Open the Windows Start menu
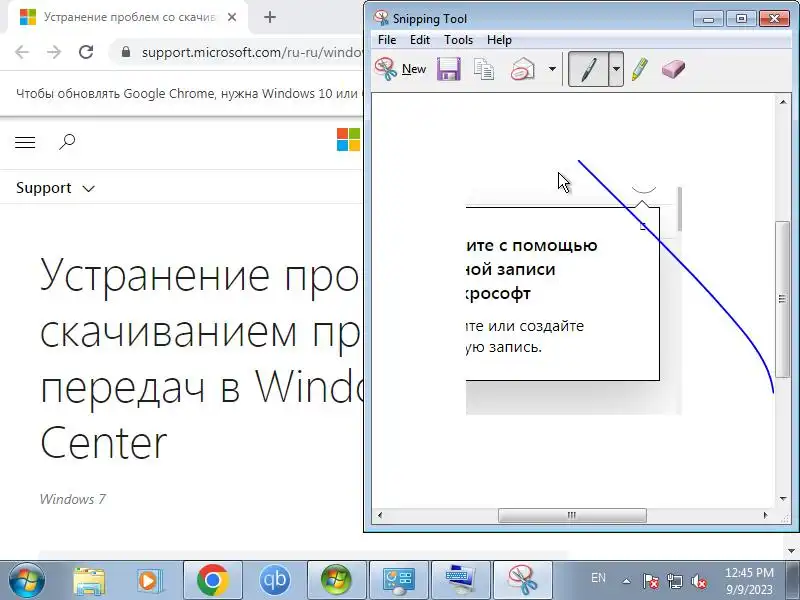 click(26, 581)
